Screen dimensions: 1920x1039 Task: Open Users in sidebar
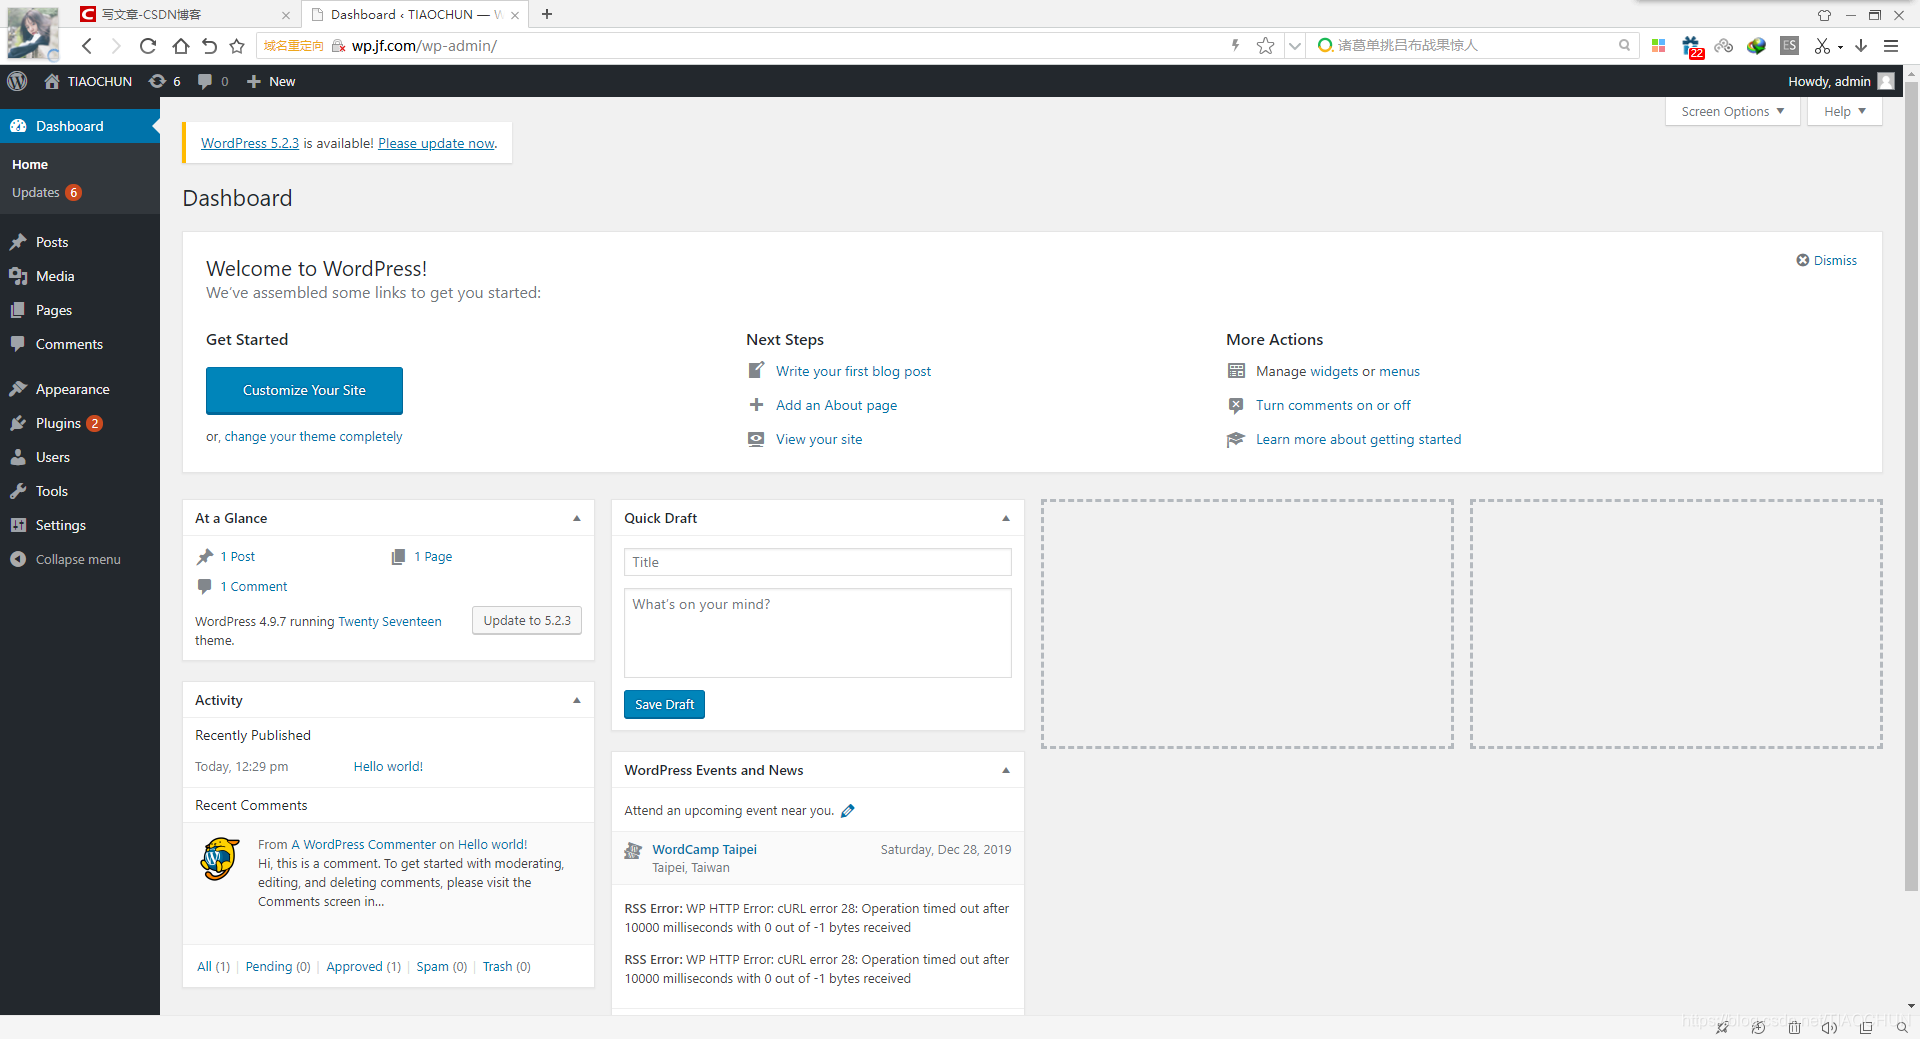(80, 457)
